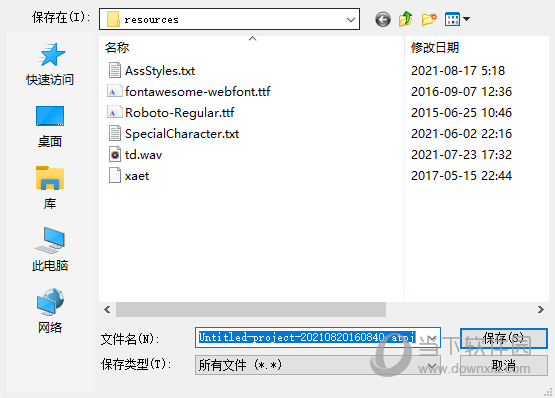Go back to the previous folder
Screen dimensions: 555x398
click(x=383, y=19)
